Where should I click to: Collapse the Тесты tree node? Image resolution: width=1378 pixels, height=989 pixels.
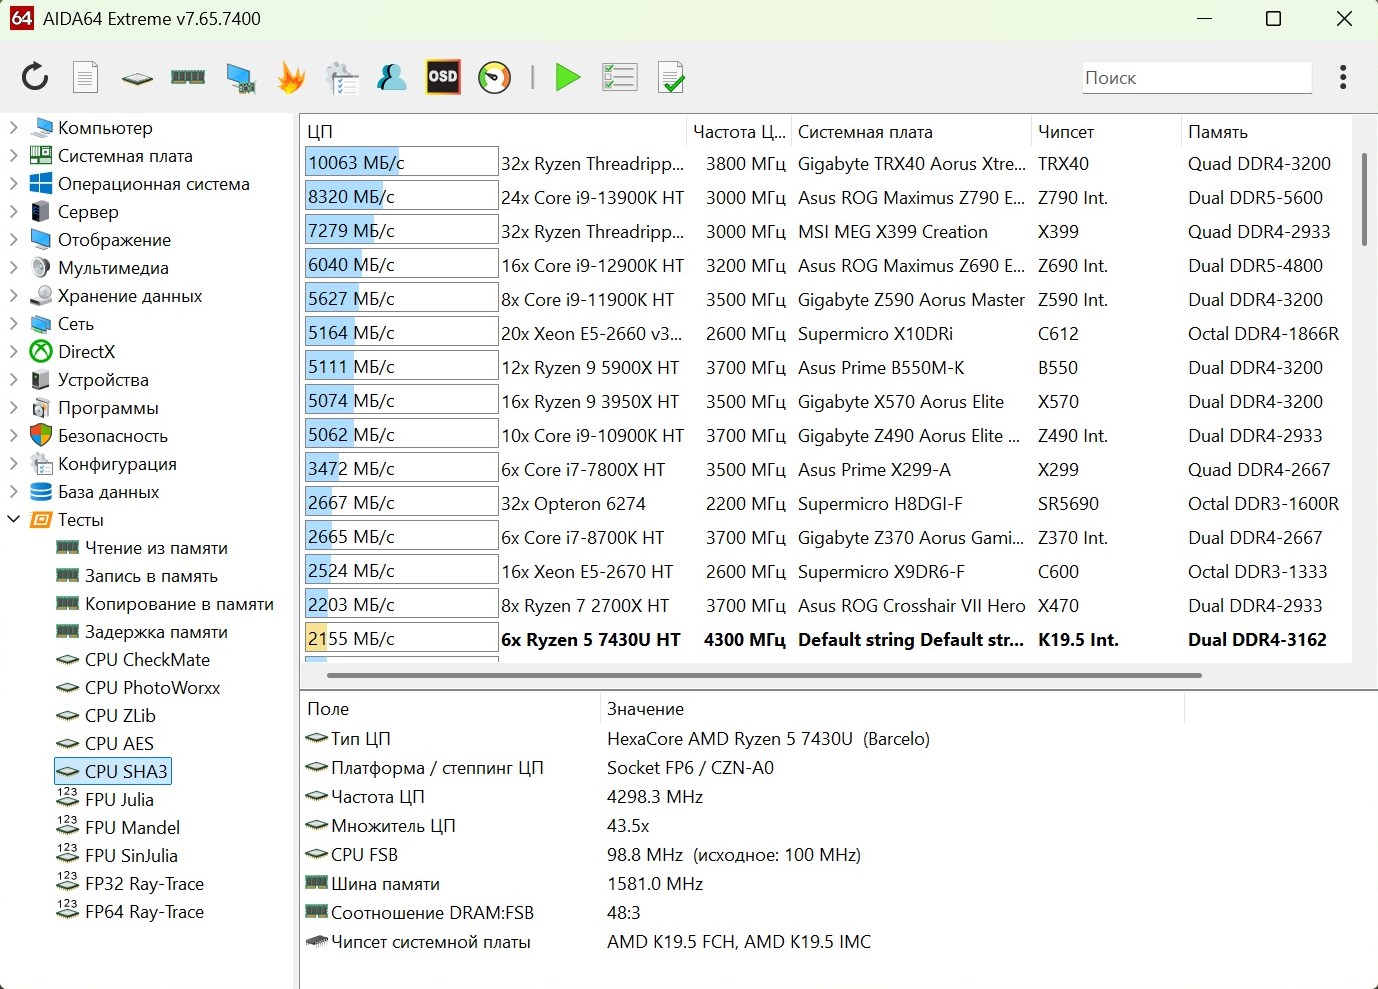pos(14,520)
